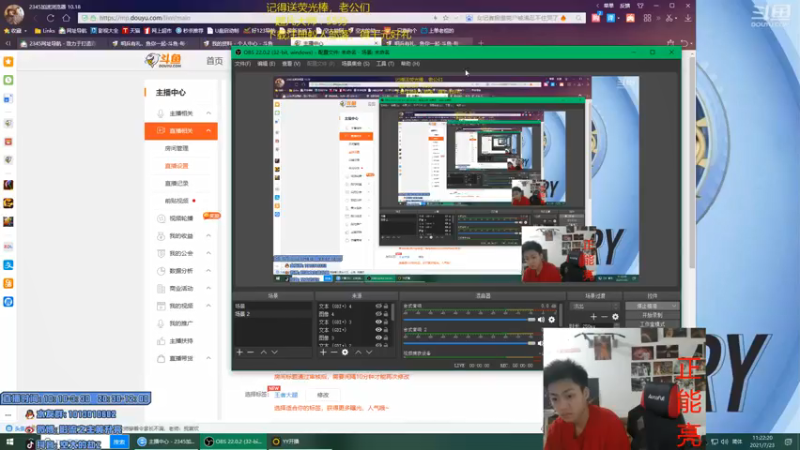Expand the 我的视频 sidebar section
Image resolution: width=800 pixels, height=450 pixels.
(x=209, y=306)
